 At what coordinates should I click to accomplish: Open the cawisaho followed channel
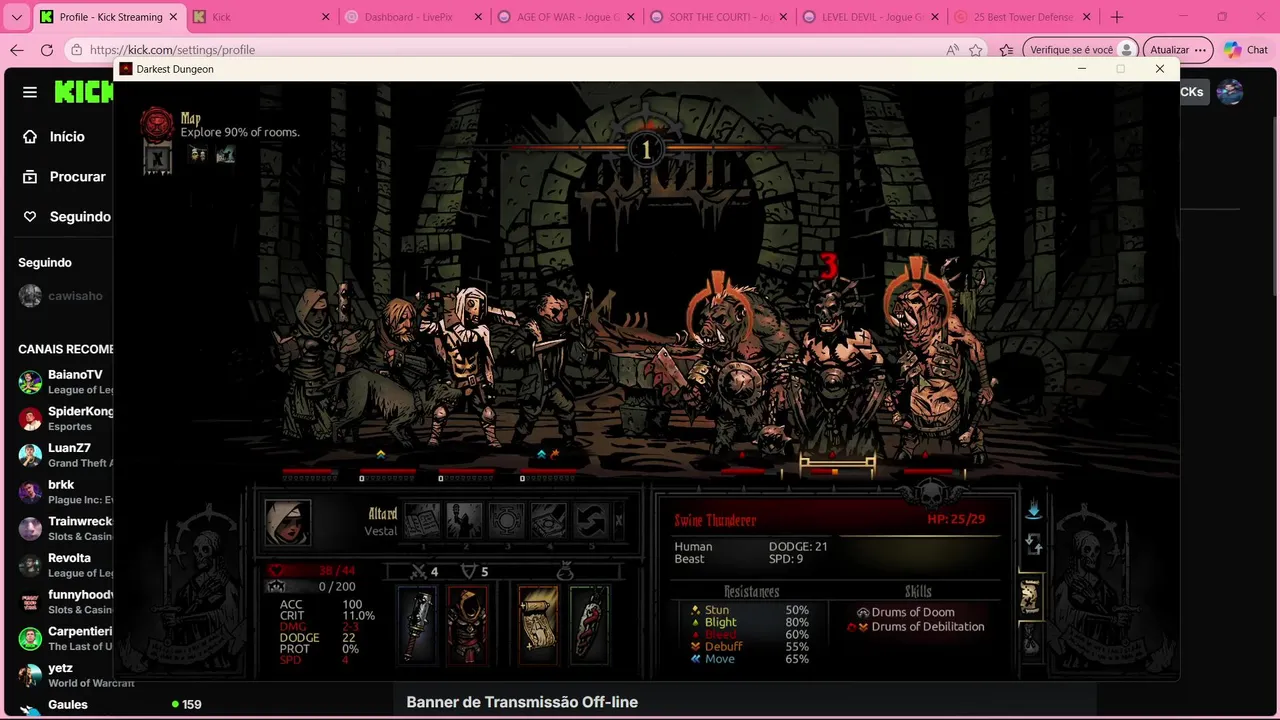[x=62, y=296]
